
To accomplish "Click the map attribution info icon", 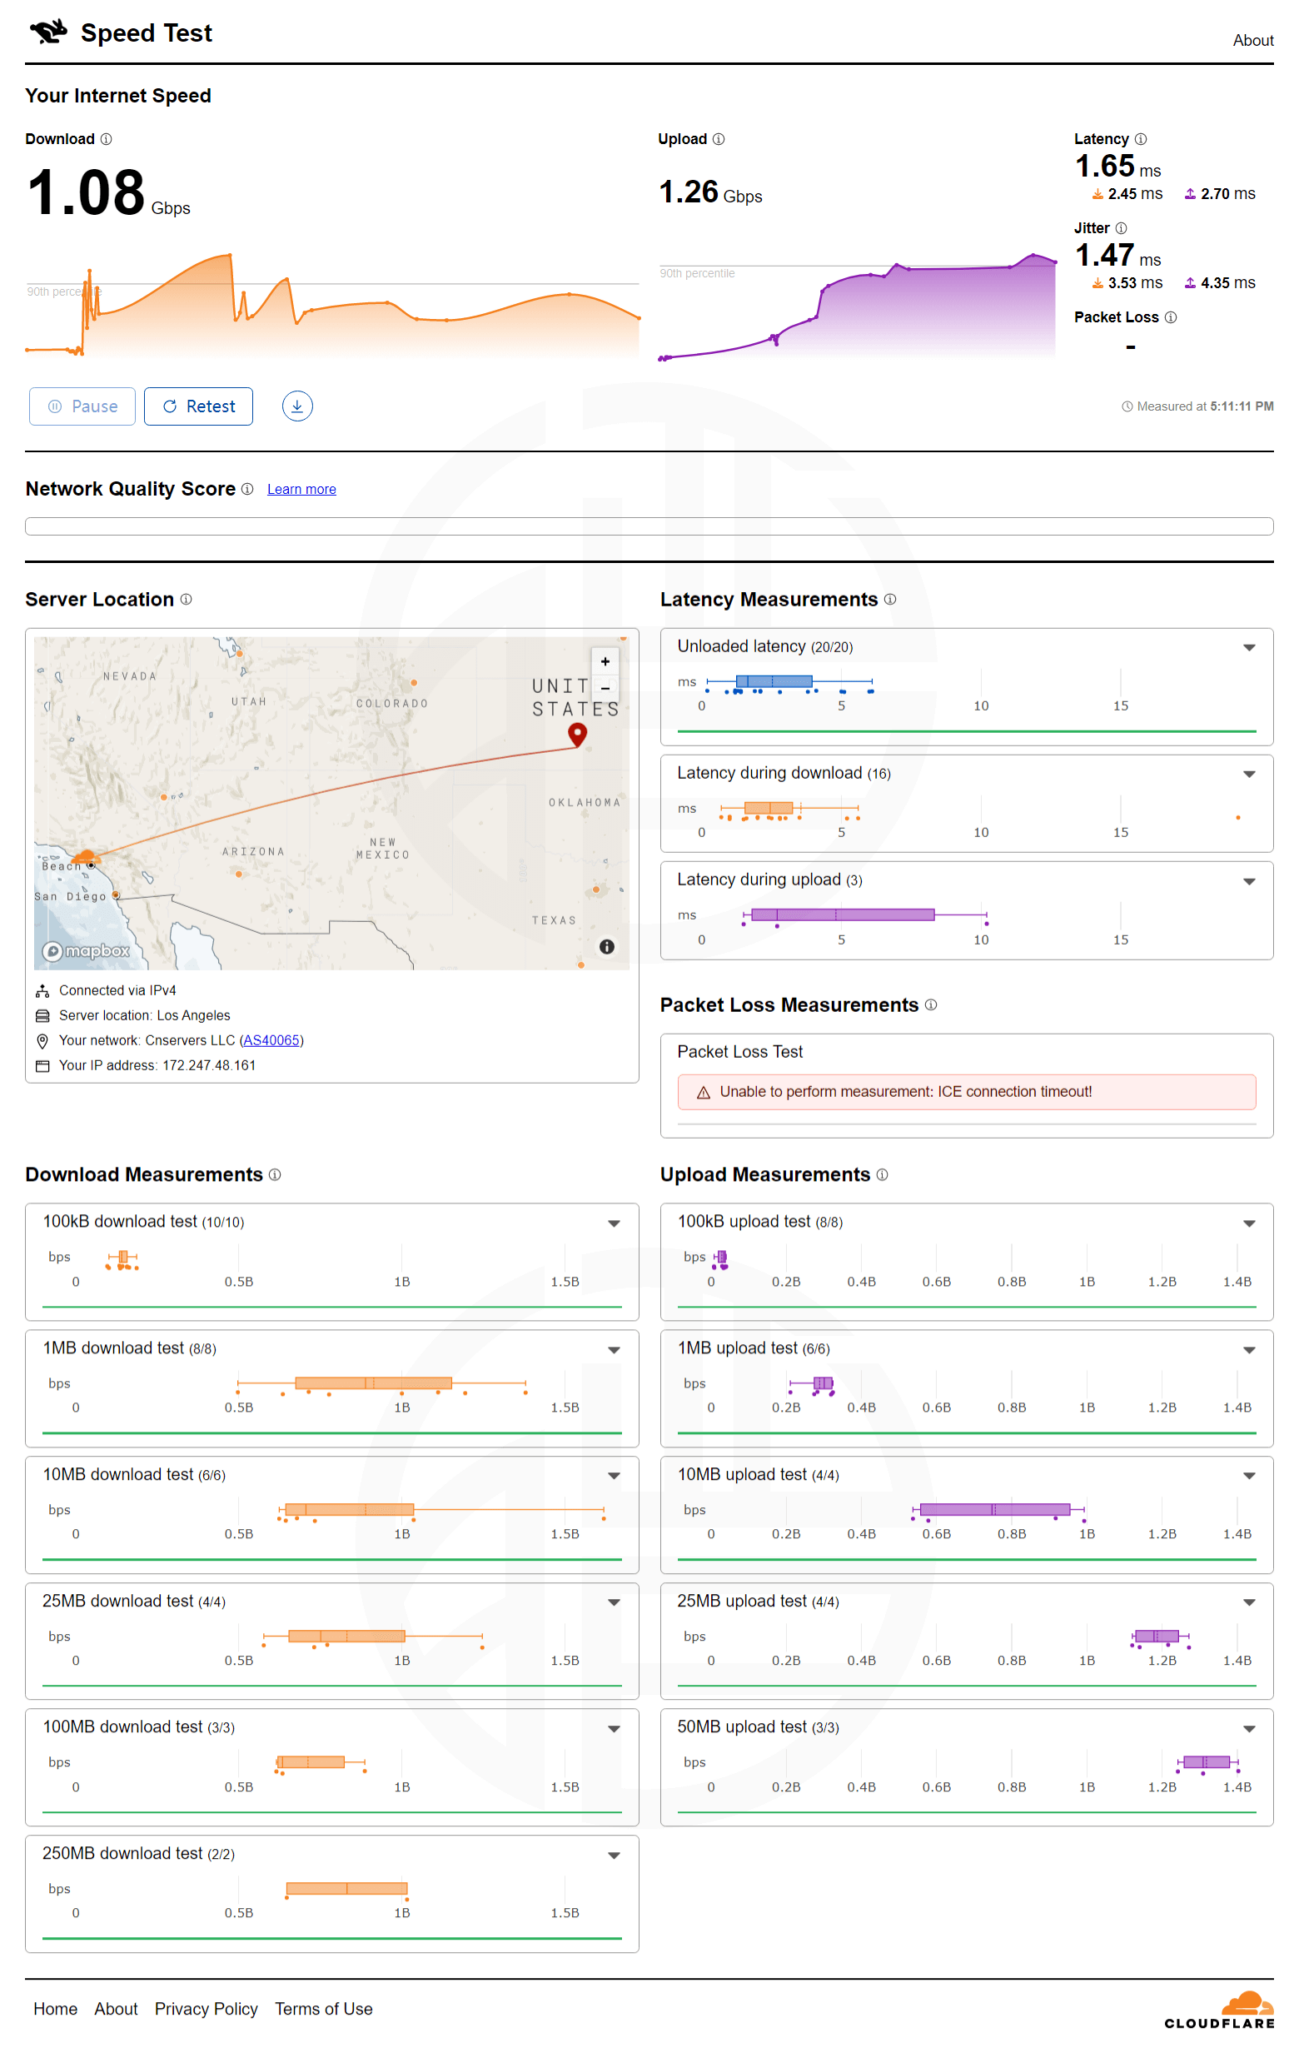I will (607, 947).
